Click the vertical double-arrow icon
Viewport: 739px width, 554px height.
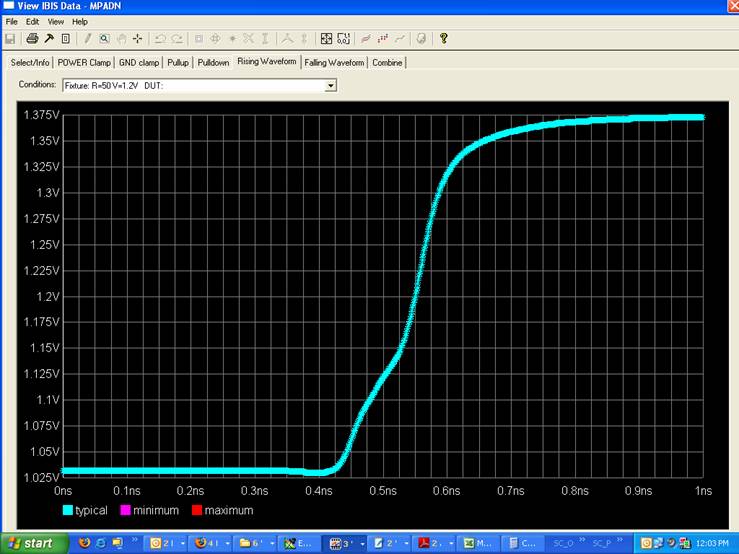tap(304, 39)
